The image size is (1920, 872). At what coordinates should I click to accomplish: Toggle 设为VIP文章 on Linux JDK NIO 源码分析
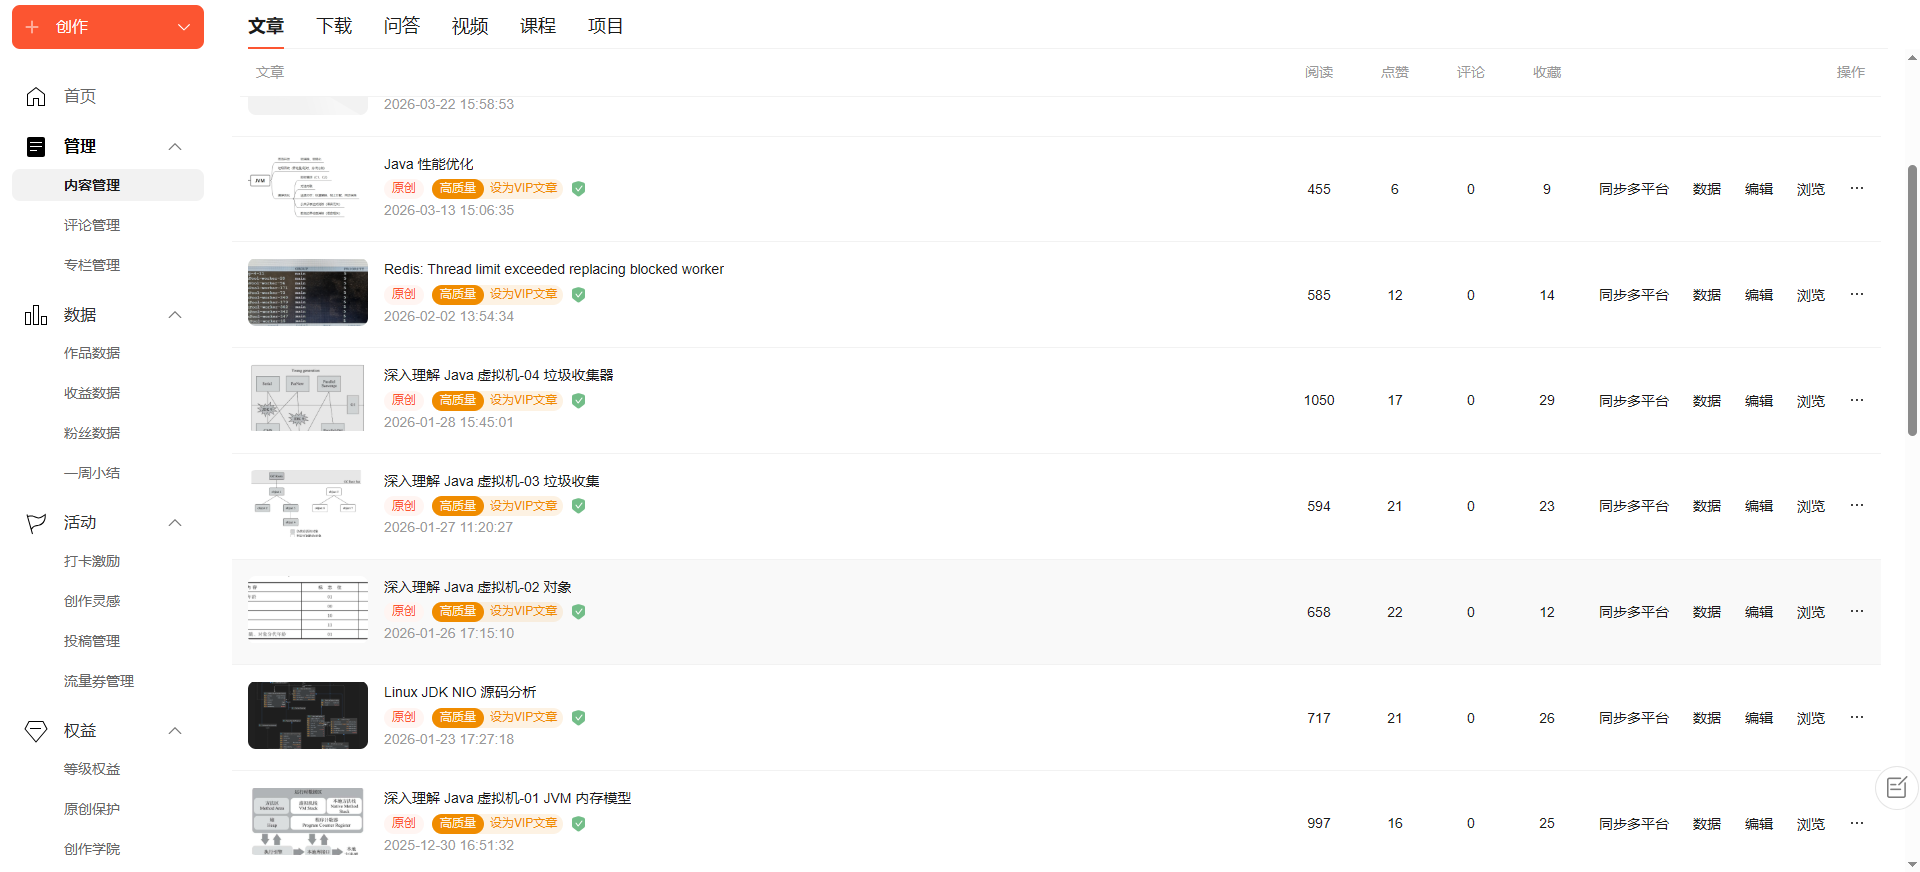[523, 717]
